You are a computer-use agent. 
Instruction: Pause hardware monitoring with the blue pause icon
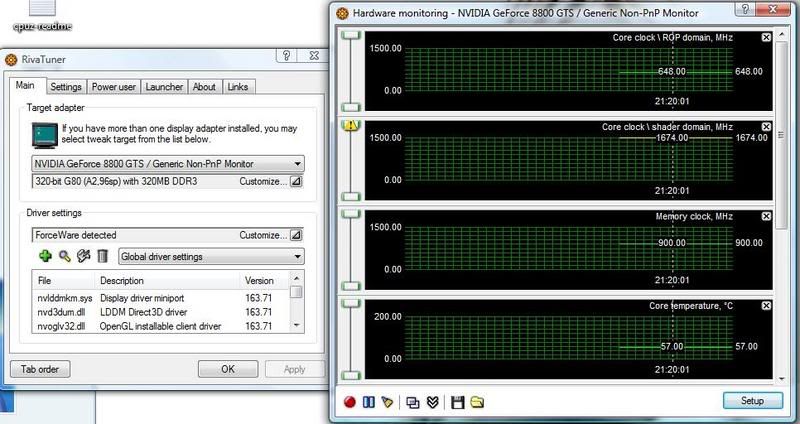coord(368,403)
